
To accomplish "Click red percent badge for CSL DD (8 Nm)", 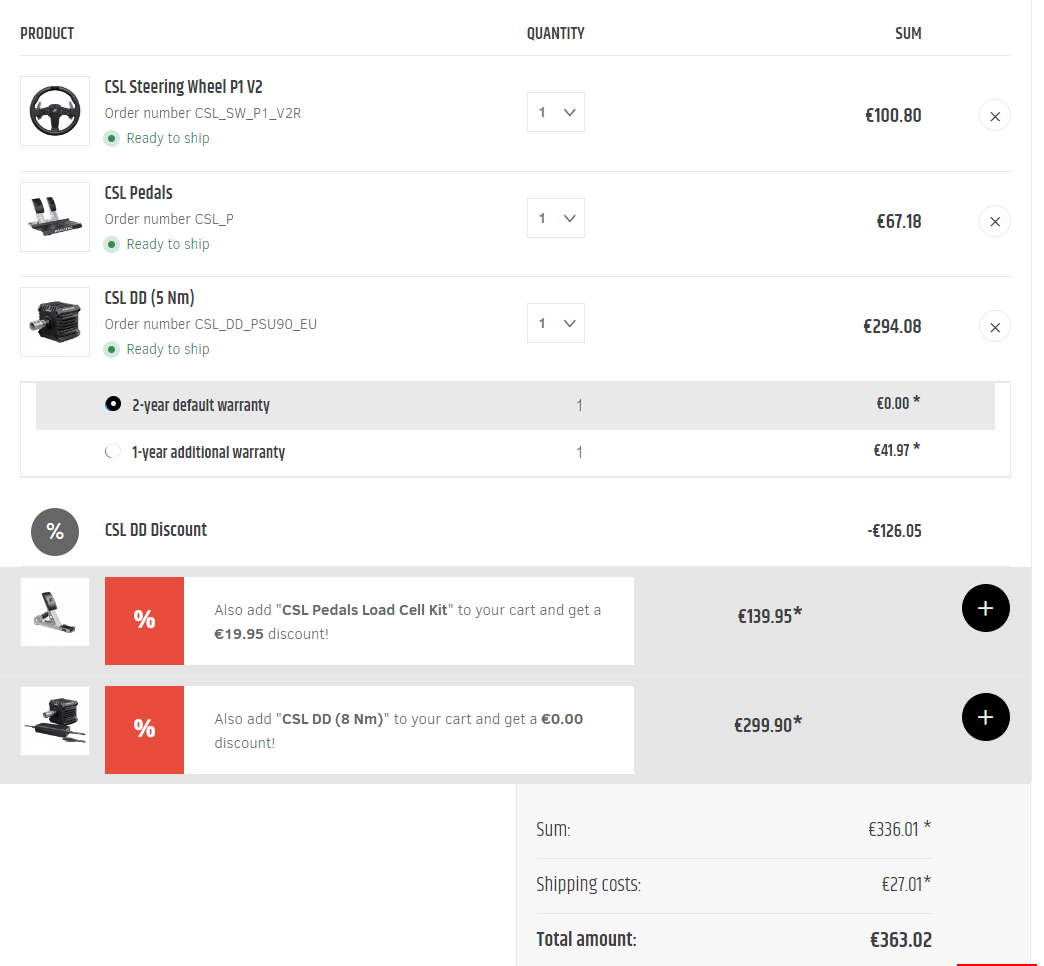I will (144, 730).
